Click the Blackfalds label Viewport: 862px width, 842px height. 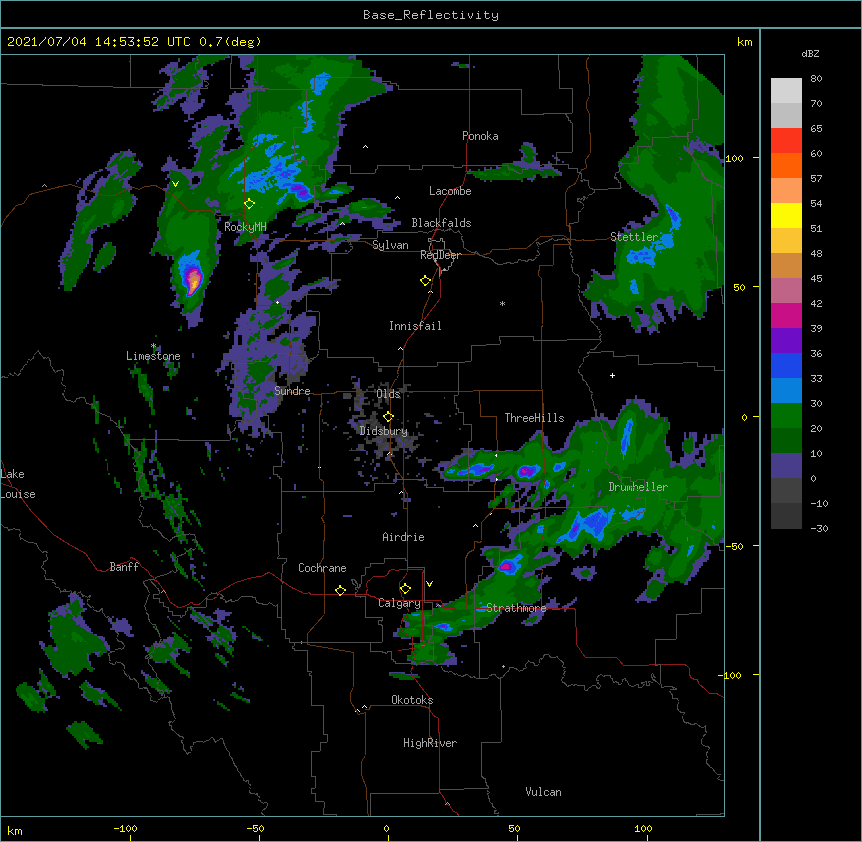(x=441, y=223)
